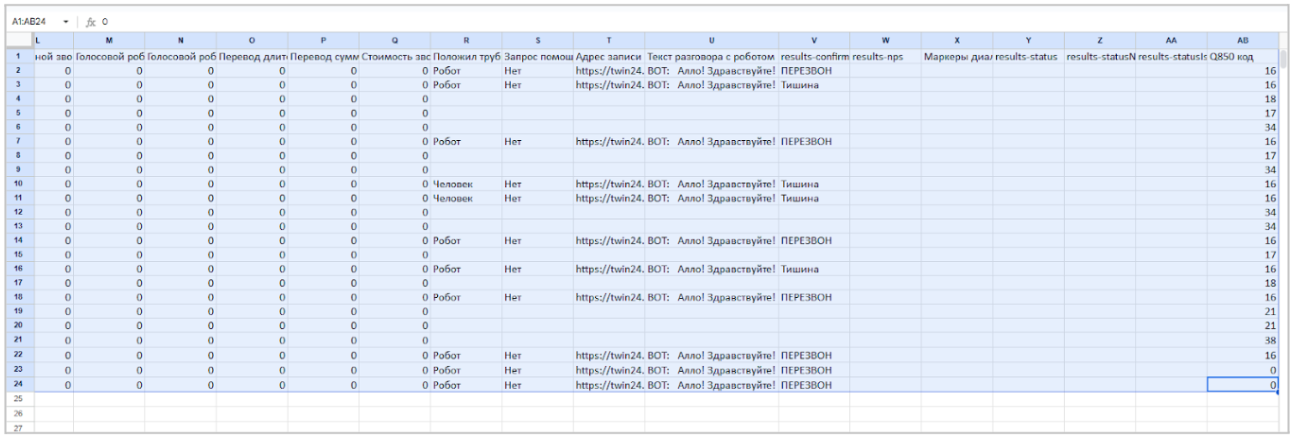Screen dimensions: 1294x440
Task: Click empty cell in row 26 column S
Action: 537,412
